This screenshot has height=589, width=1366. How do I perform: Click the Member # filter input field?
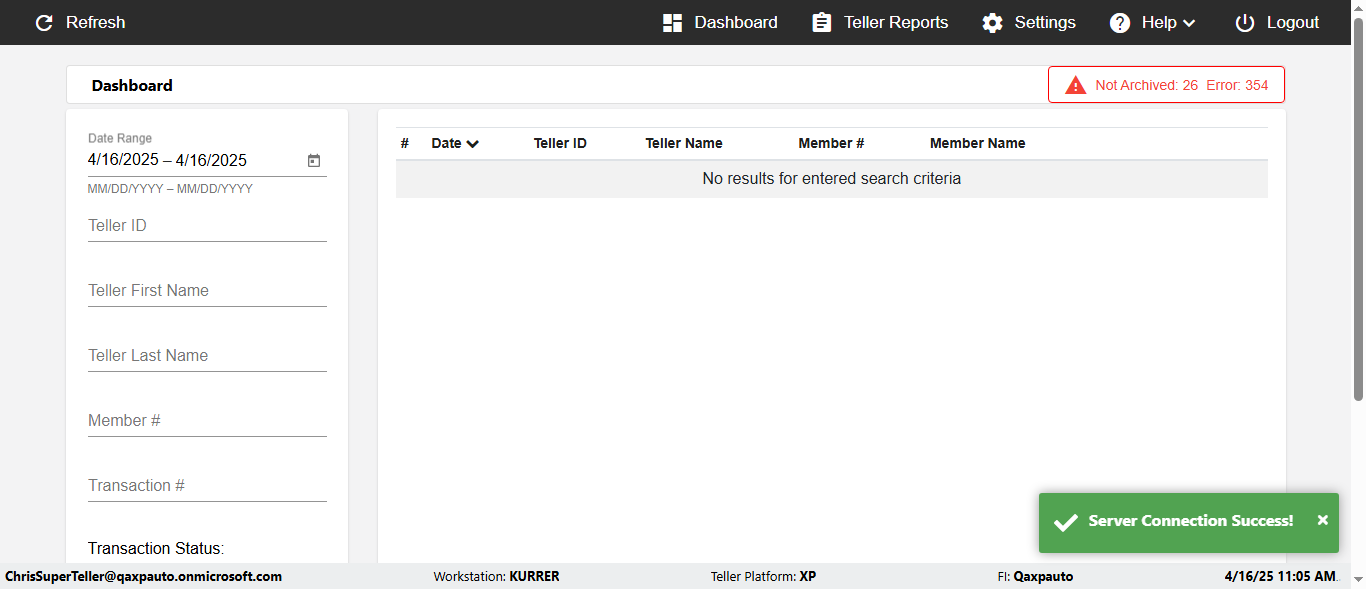coord(207,421)
